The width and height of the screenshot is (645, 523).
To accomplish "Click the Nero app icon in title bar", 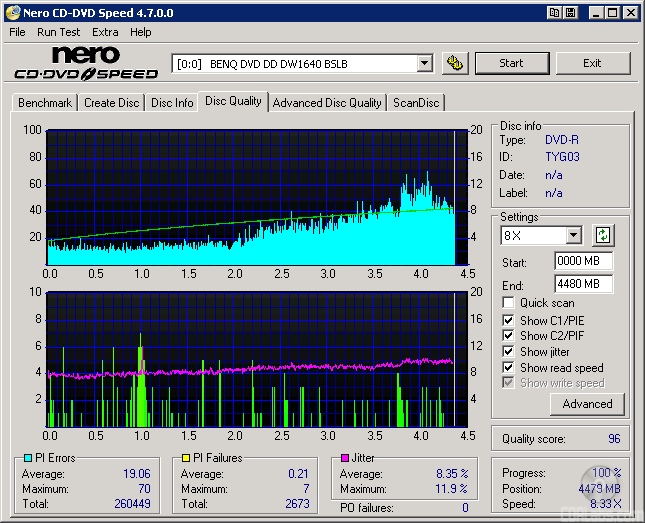I will (12, 13).
